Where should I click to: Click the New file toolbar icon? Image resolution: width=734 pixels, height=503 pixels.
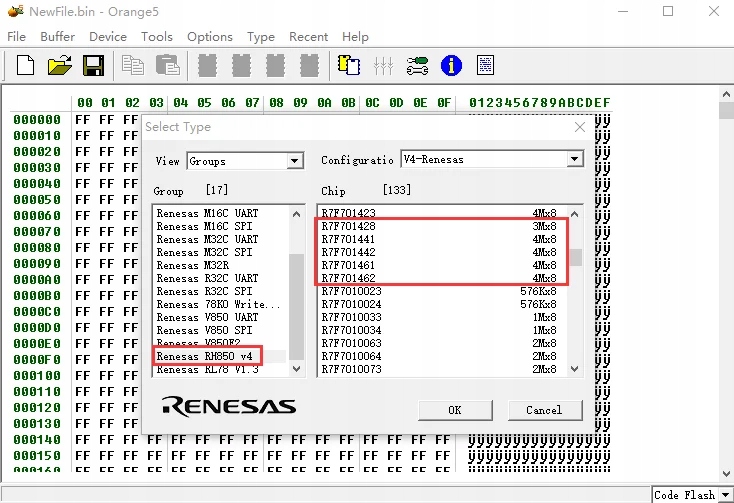pos(25,66)
